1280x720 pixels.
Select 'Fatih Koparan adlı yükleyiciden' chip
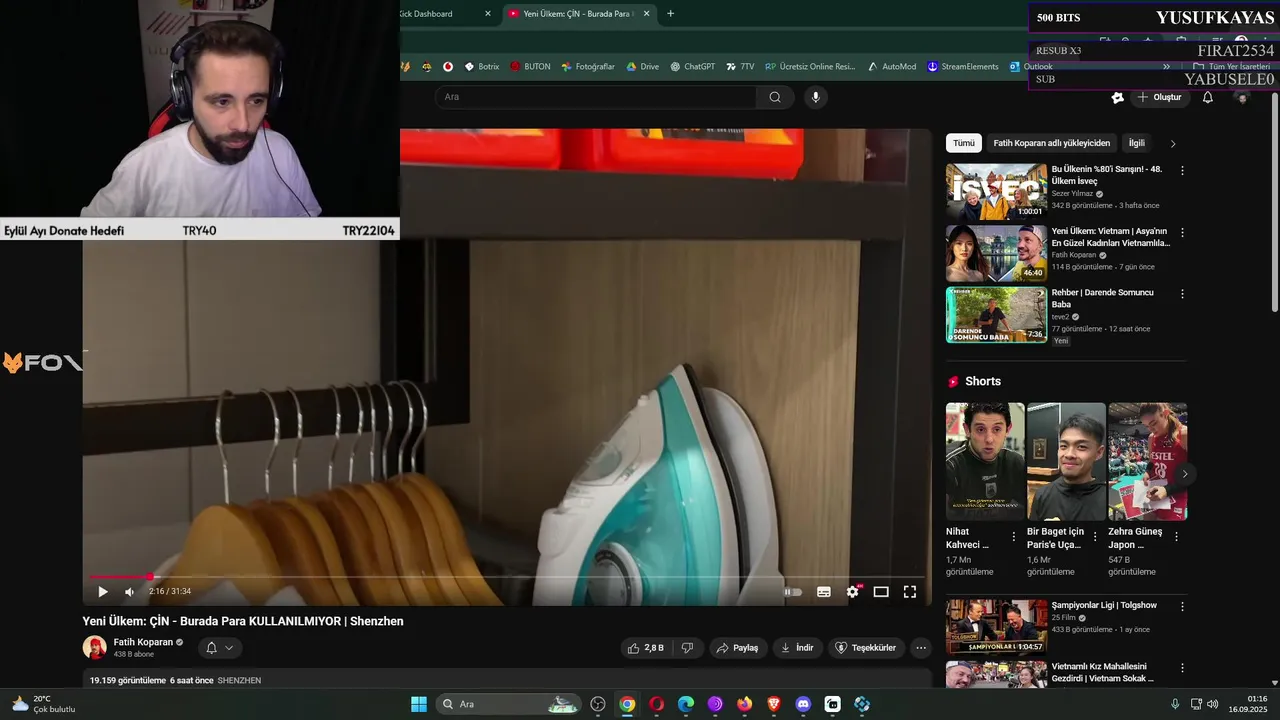(1052, 143)
